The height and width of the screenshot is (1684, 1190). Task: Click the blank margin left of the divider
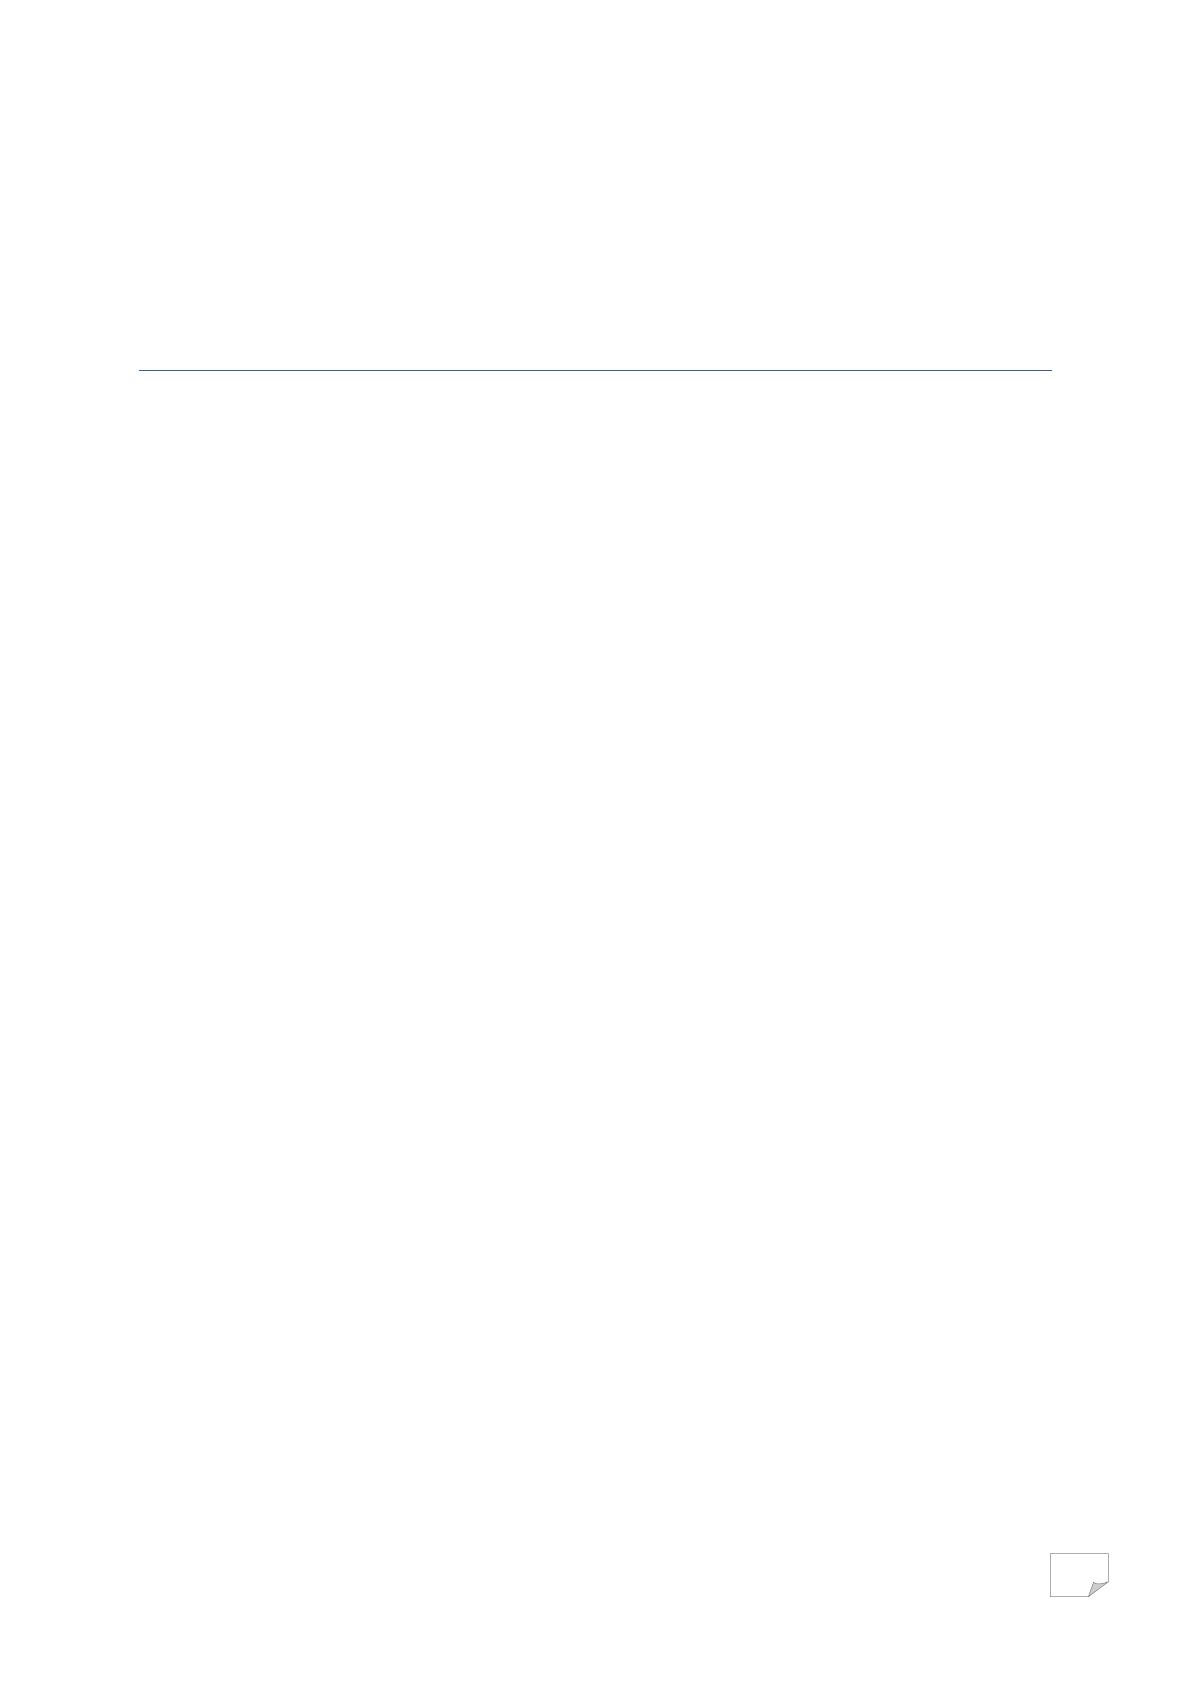click(69, 370)
